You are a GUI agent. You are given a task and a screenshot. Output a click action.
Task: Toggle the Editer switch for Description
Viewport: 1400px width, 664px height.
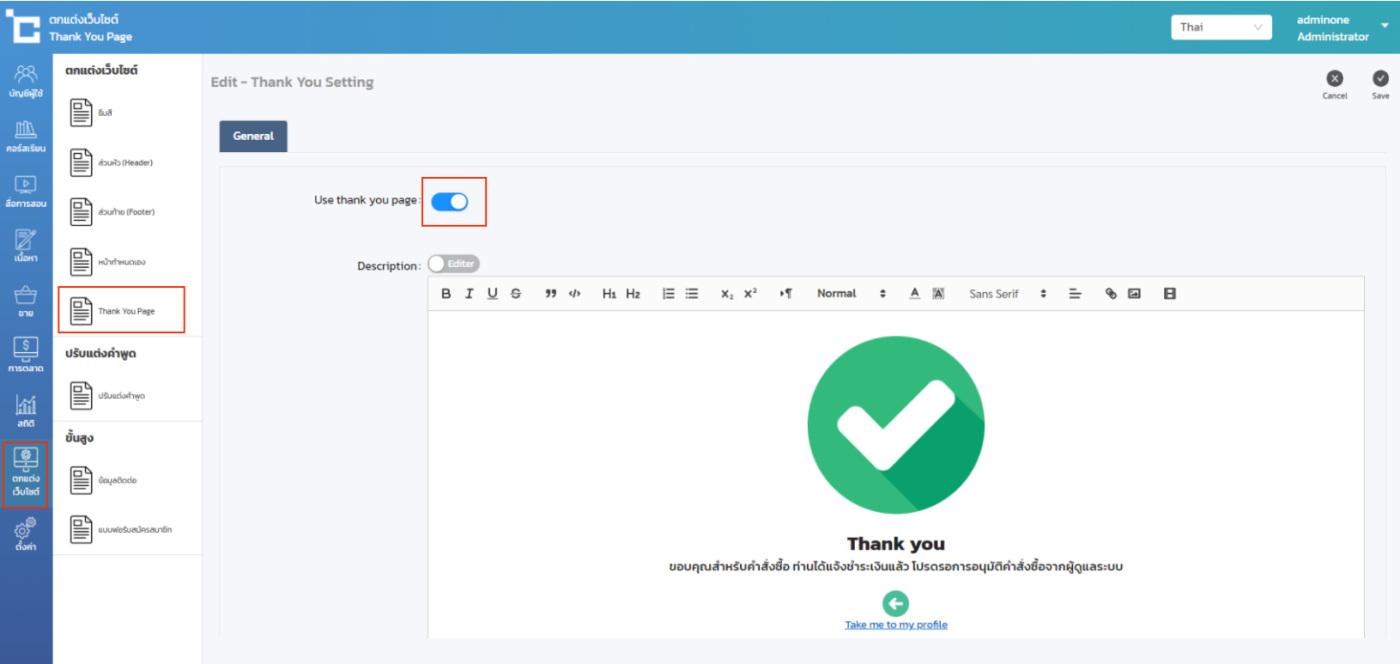tap(453, 264)
